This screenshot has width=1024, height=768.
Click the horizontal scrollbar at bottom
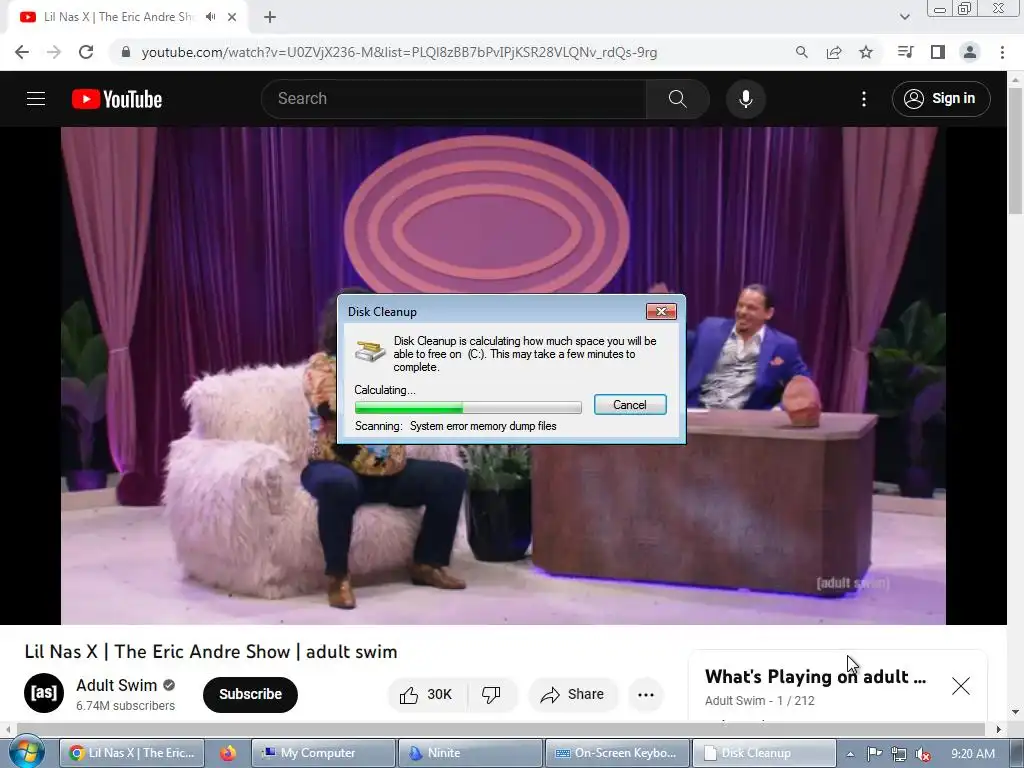(x=500, y=729)
